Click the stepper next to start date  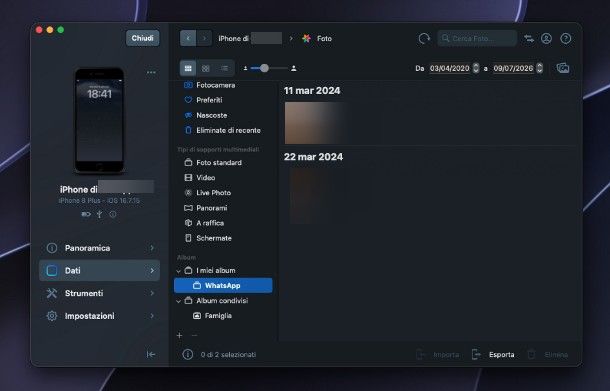pos(475,68)
